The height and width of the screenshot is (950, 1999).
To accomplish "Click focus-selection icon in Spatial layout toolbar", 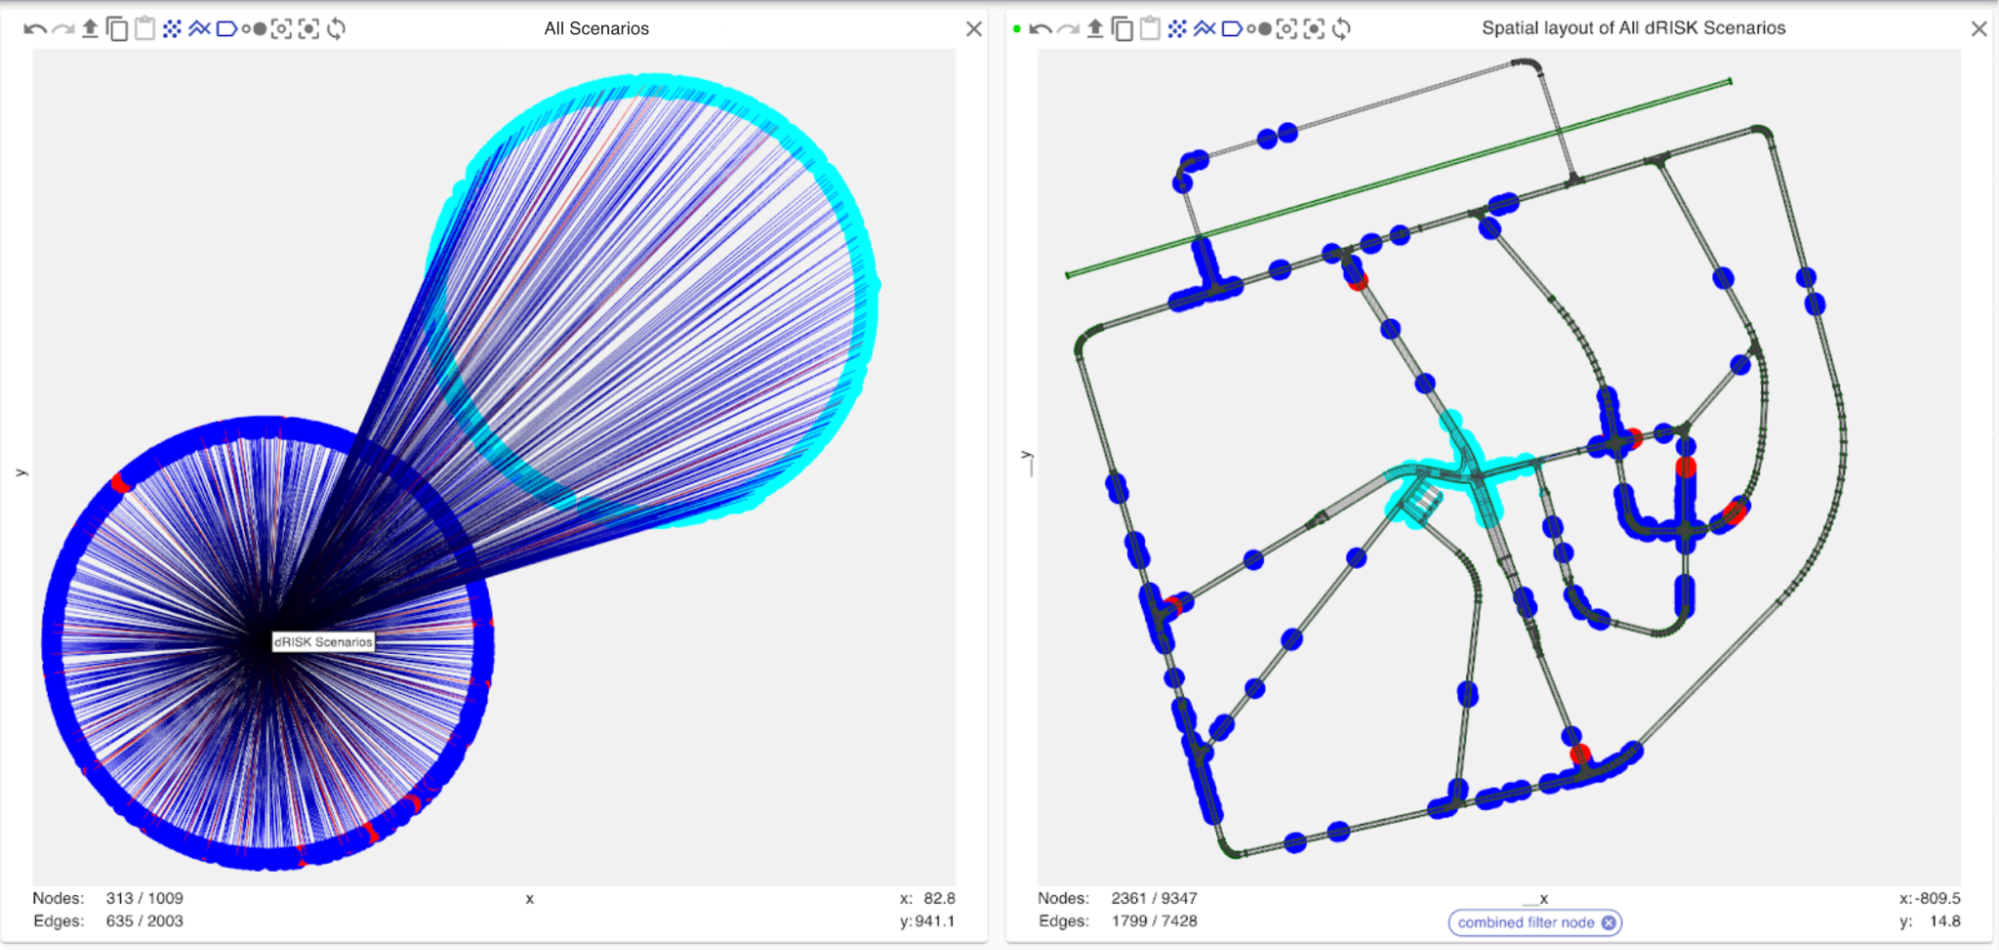I will click(1314, 29).
